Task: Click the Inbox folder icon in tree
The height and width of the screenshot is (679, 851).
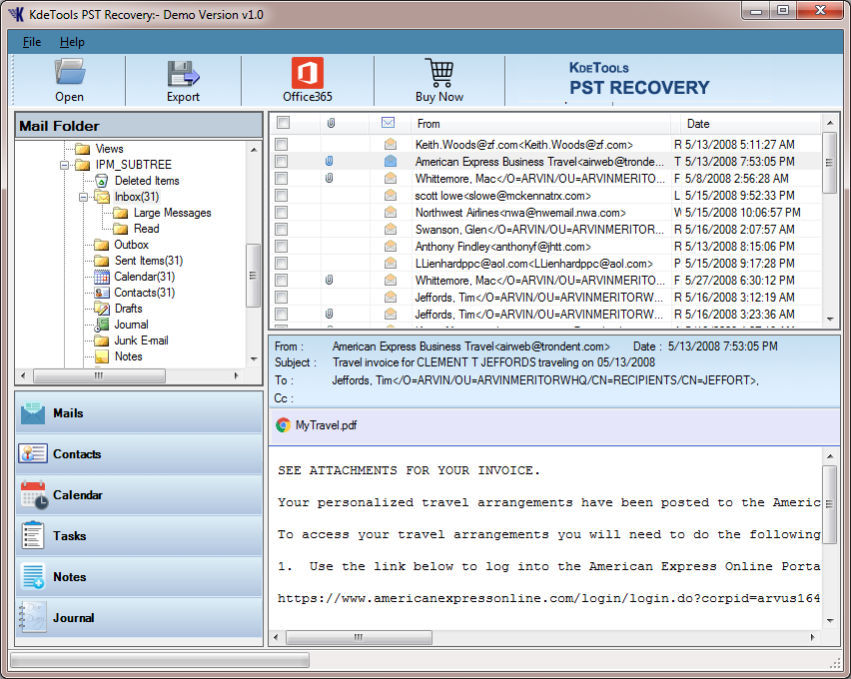Action: (102, 196)
